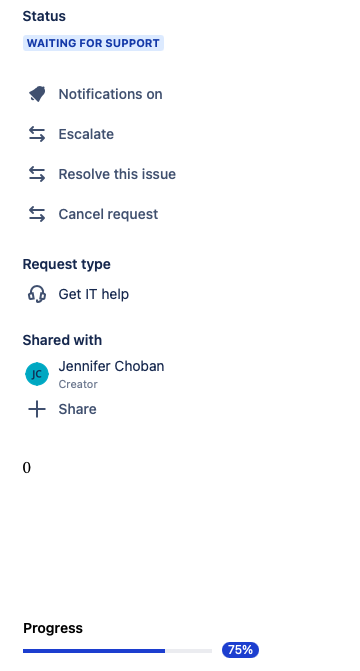The width and height of the screenshot is (360, 671).
Task: Choose Resolve this issue
Action: pyautogui.click(x=117, y=174)
